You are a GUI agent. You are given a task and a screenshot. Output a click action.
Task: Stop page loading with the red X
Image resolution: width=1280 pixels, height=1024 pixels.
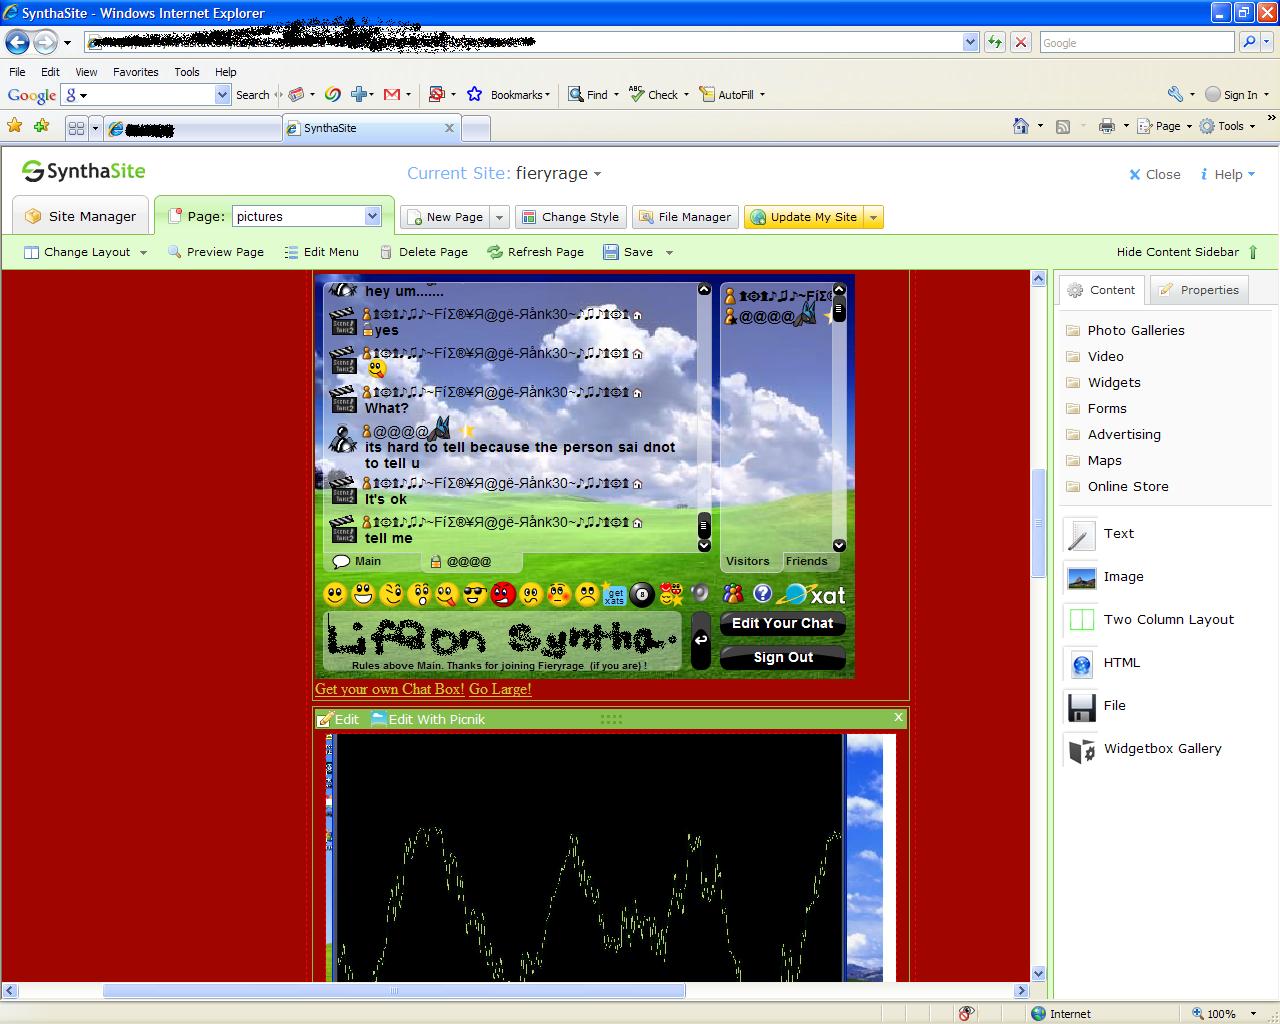click(1021, 42)
